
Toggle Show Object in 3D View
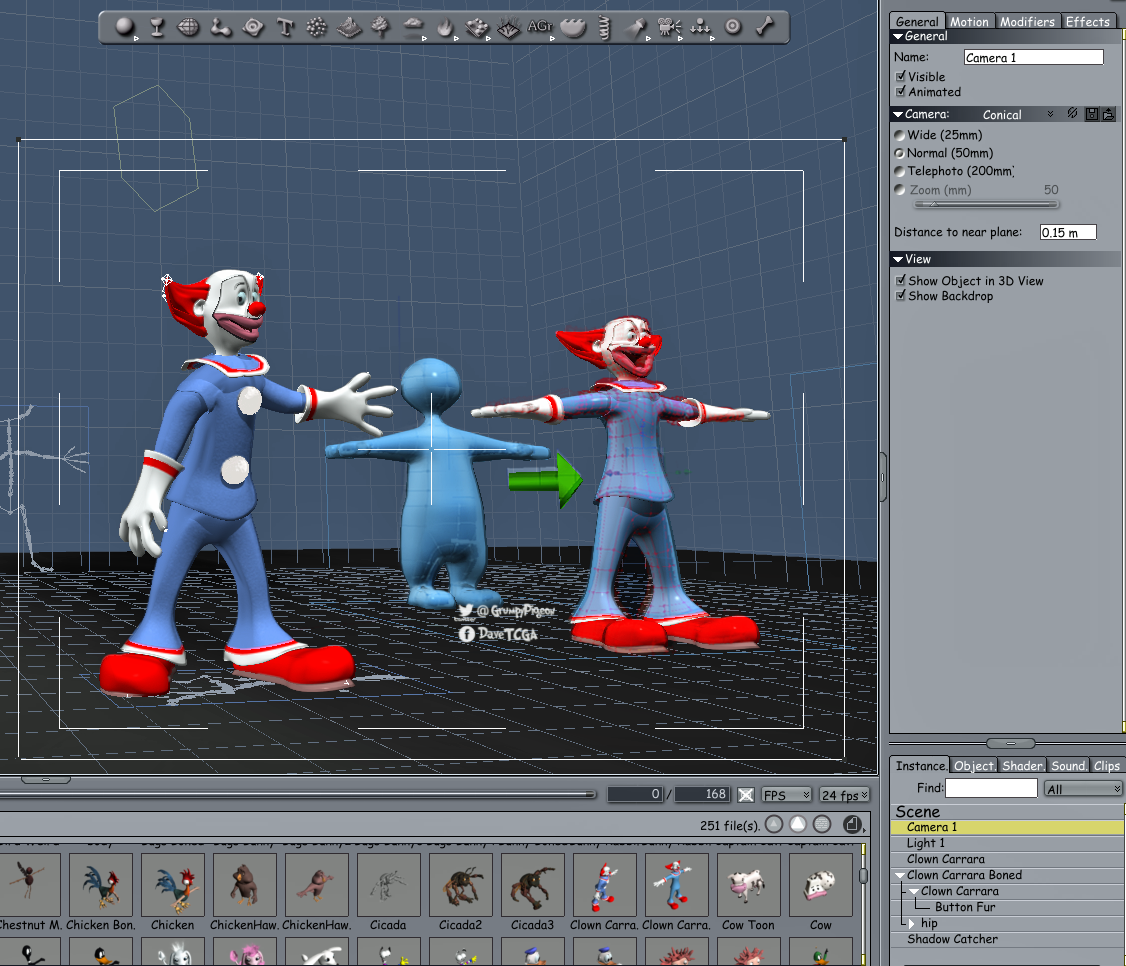pos(901,281)
